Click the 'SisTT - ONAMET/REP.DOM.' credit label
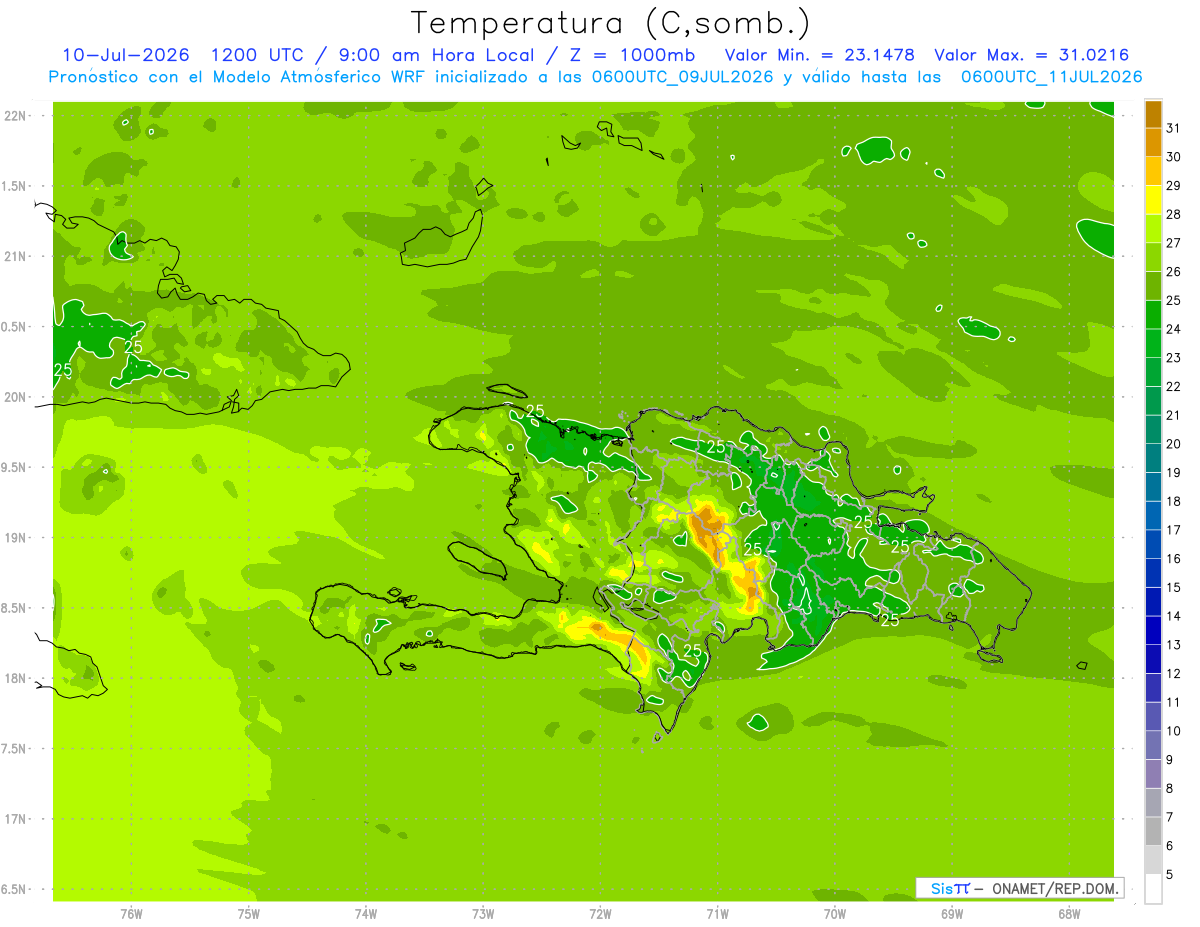 pos(1019,888)
